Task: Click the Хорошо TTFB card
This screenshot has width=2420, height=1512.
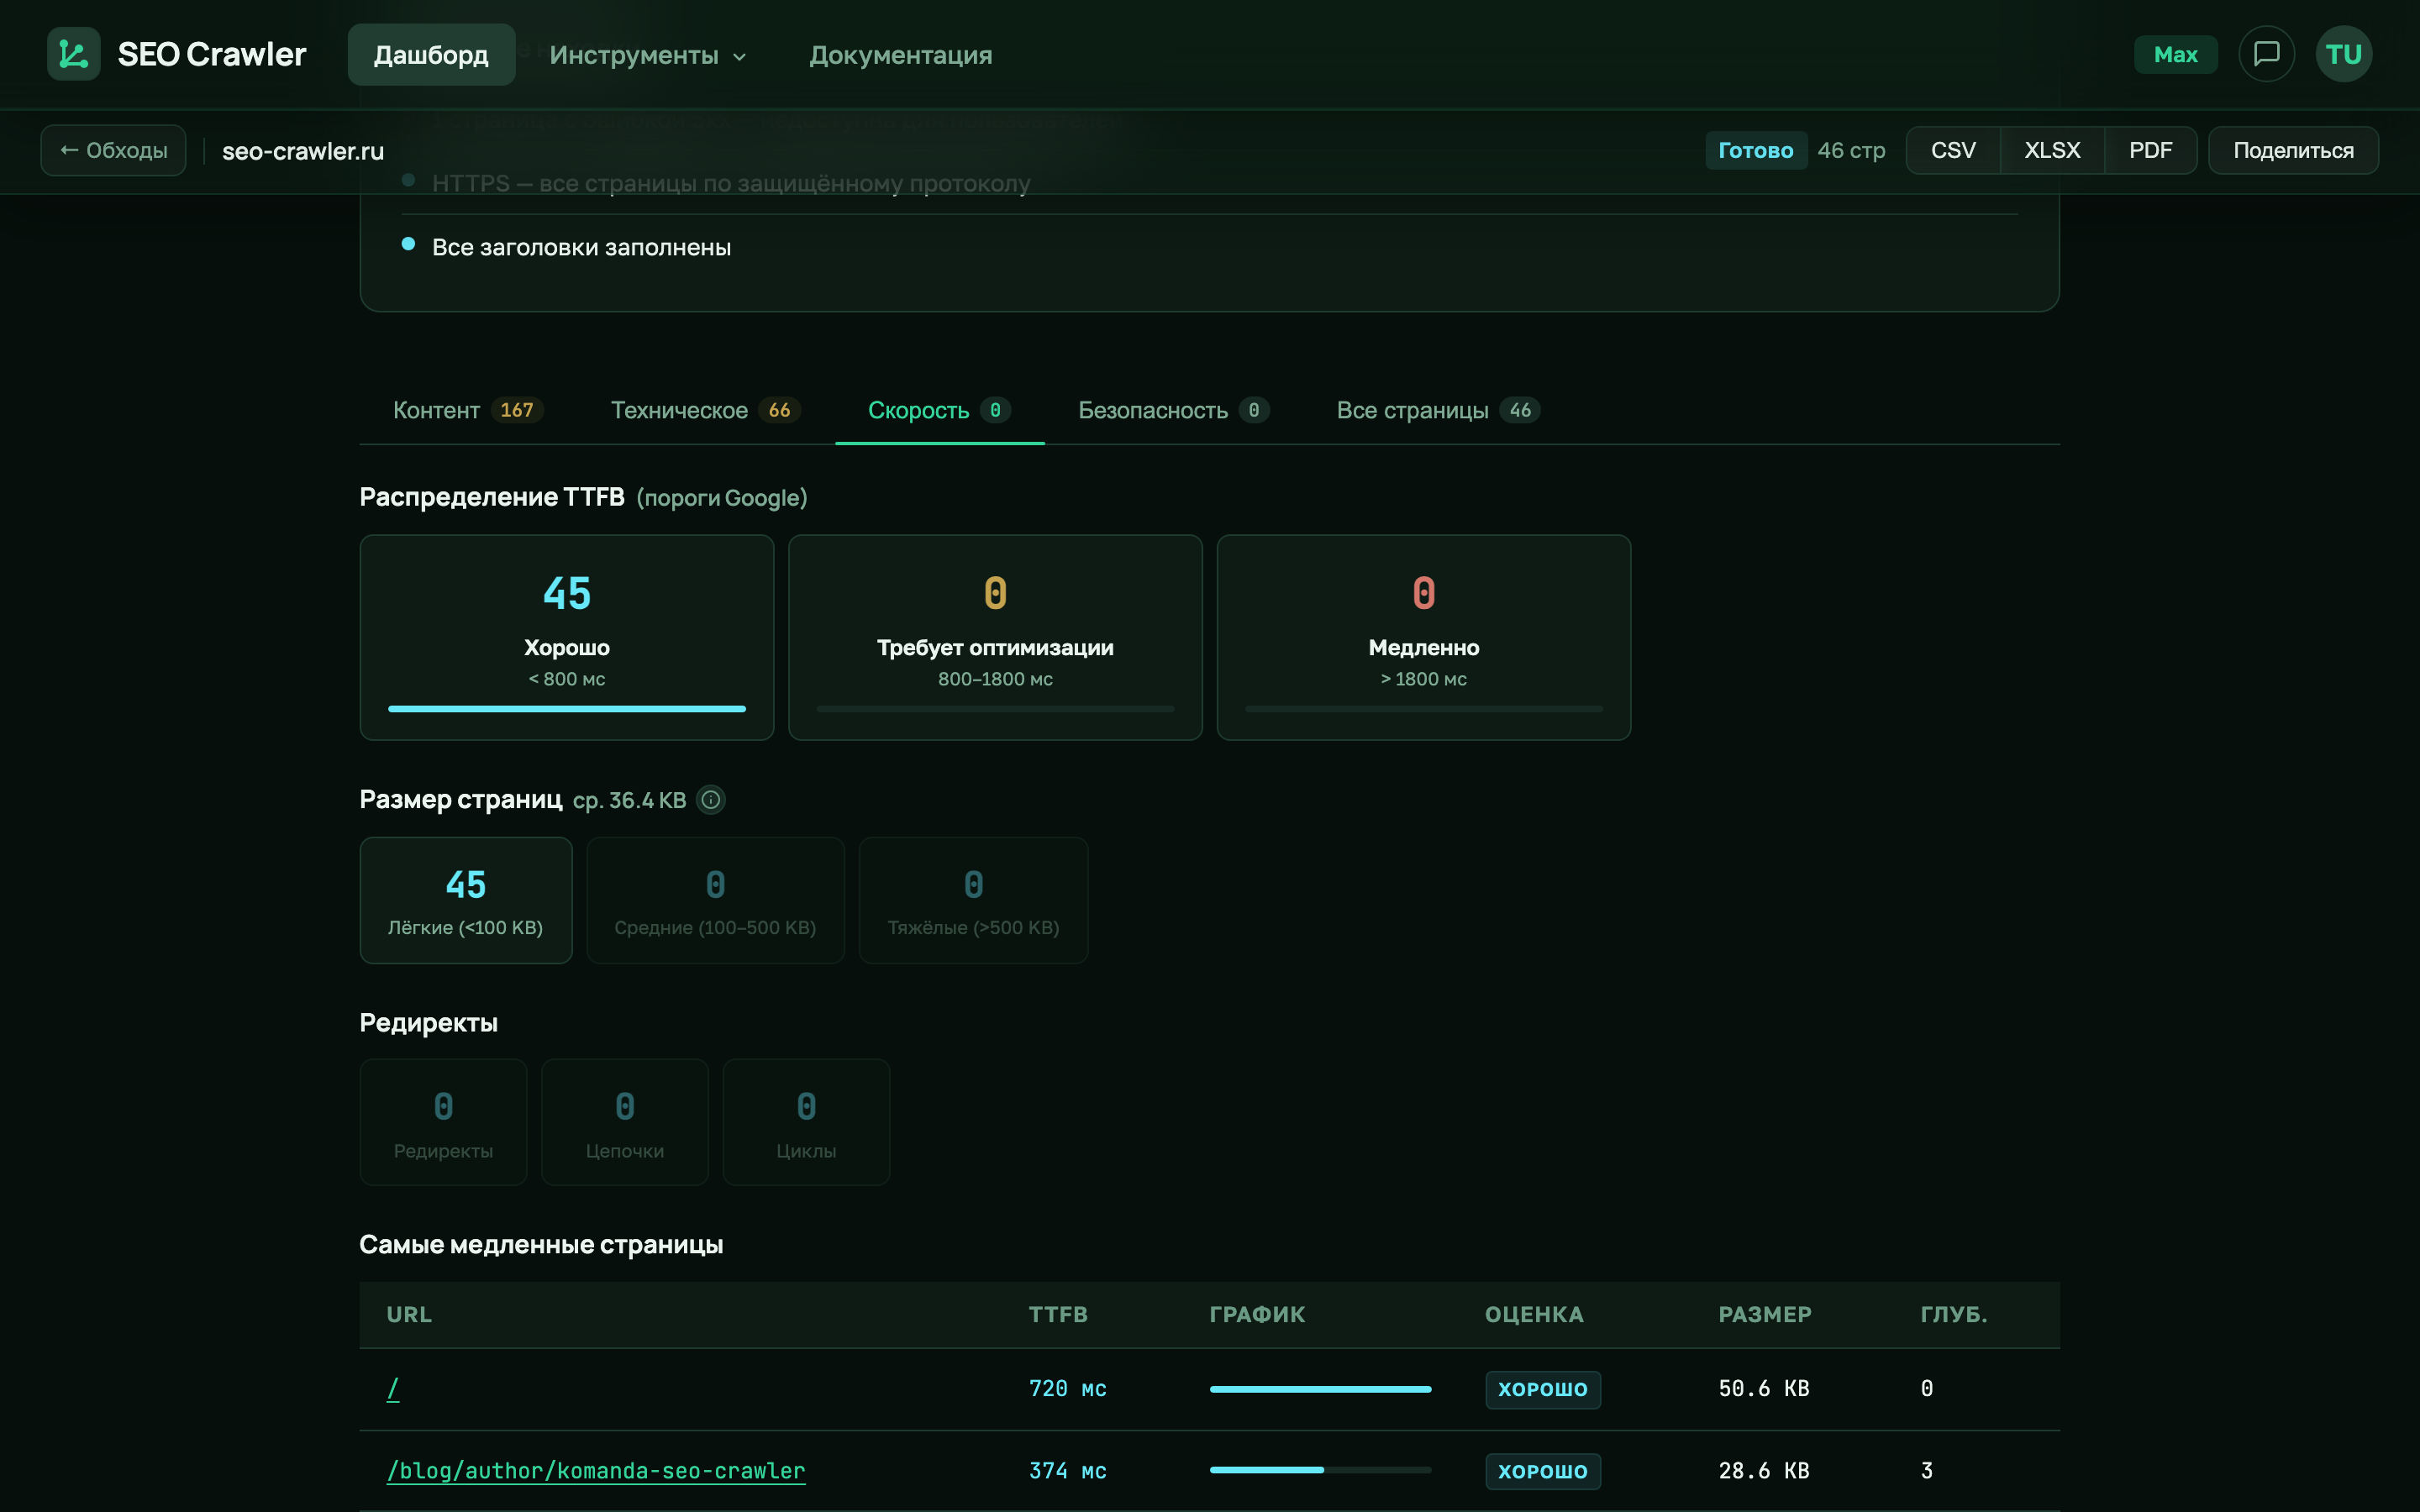Action: click(567, 637)
